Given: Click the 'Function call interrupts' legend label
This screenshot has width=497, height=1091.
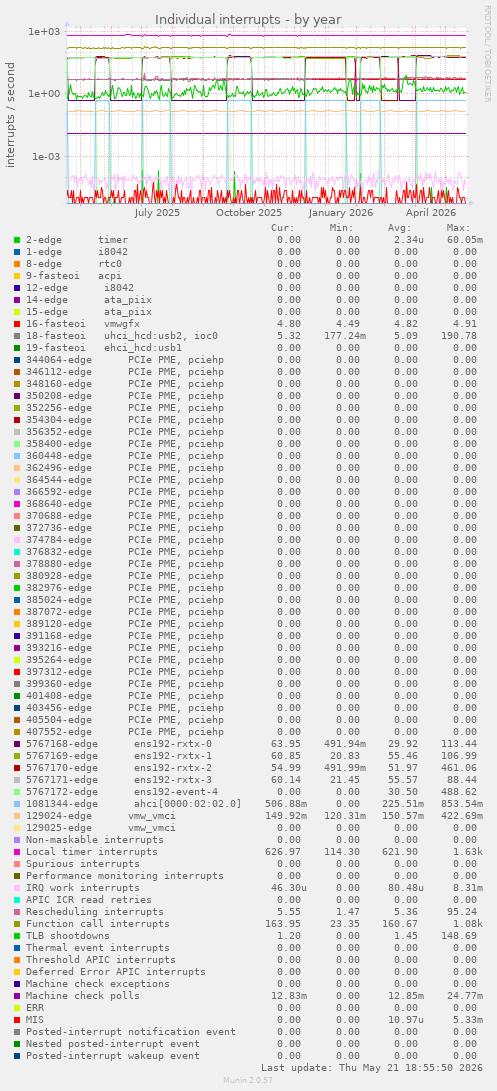Looking at the screenshot, I should [97, 923].
